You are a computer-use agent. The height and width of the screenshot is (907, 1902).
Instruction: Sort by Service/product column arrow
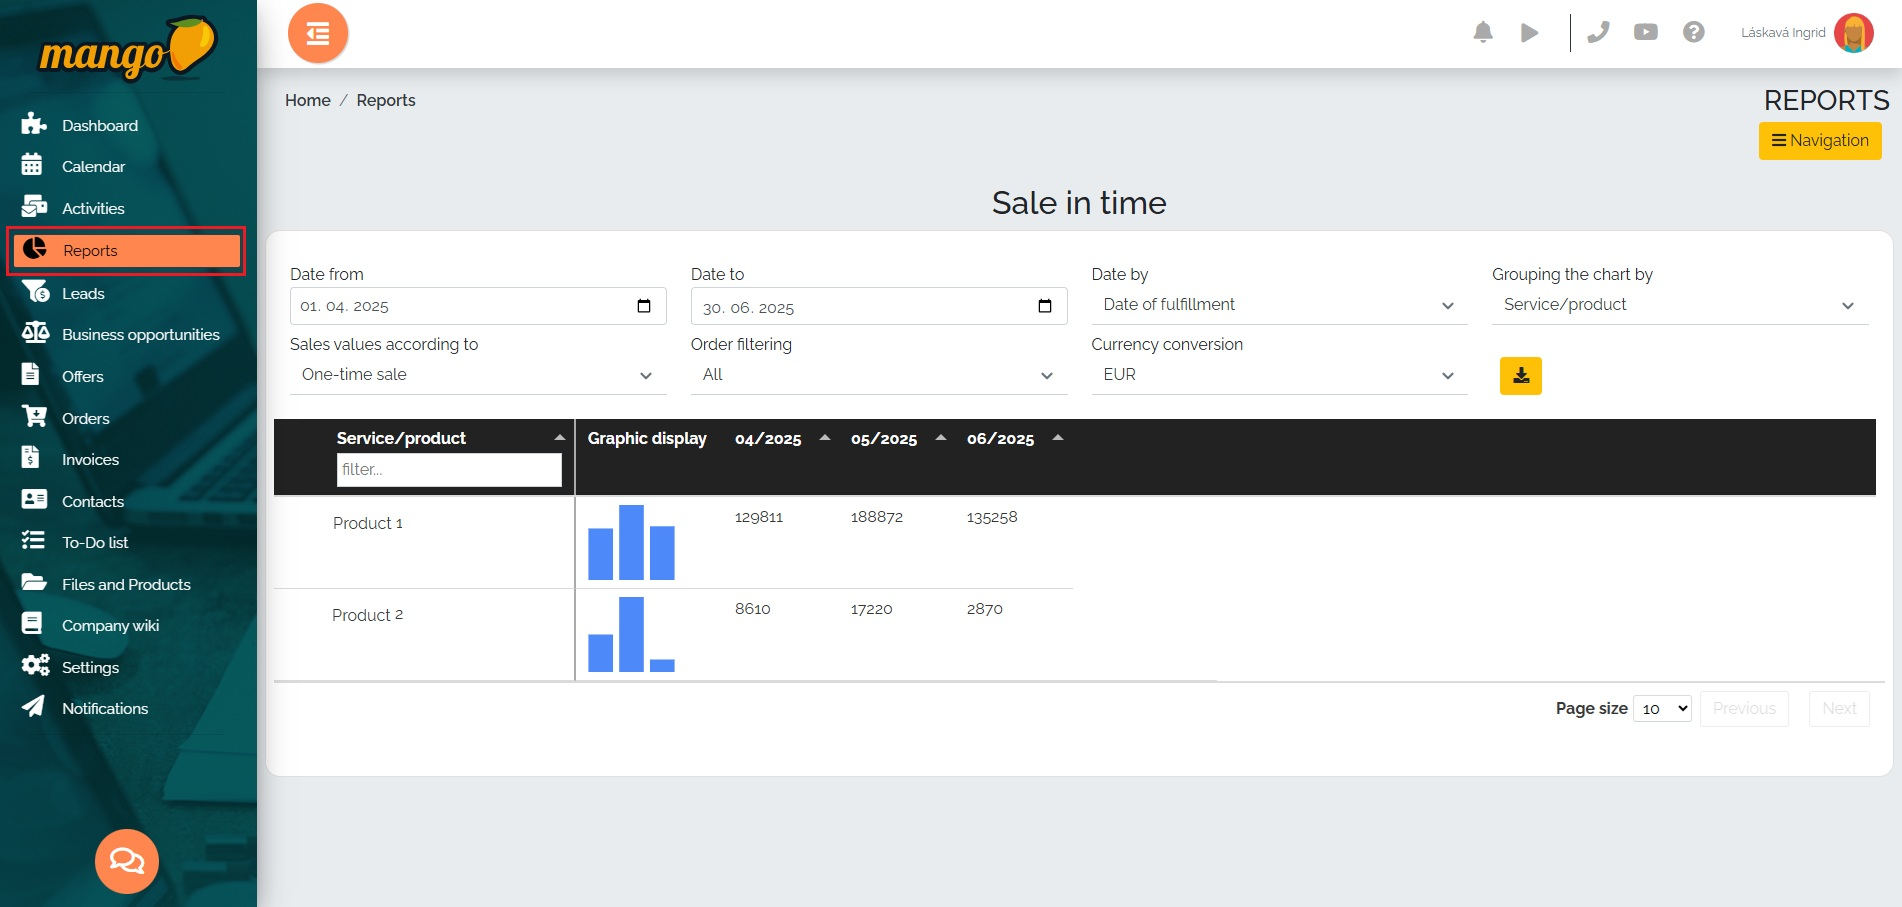[559, 438]
